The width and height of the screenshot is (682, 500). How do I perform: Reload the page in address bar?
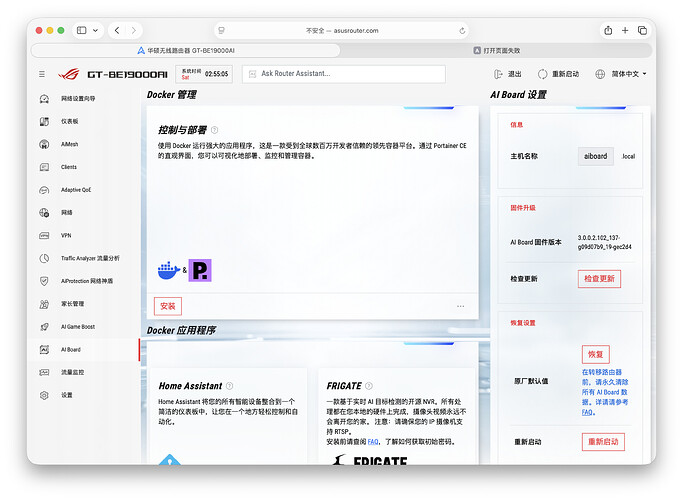click(462, 30)
